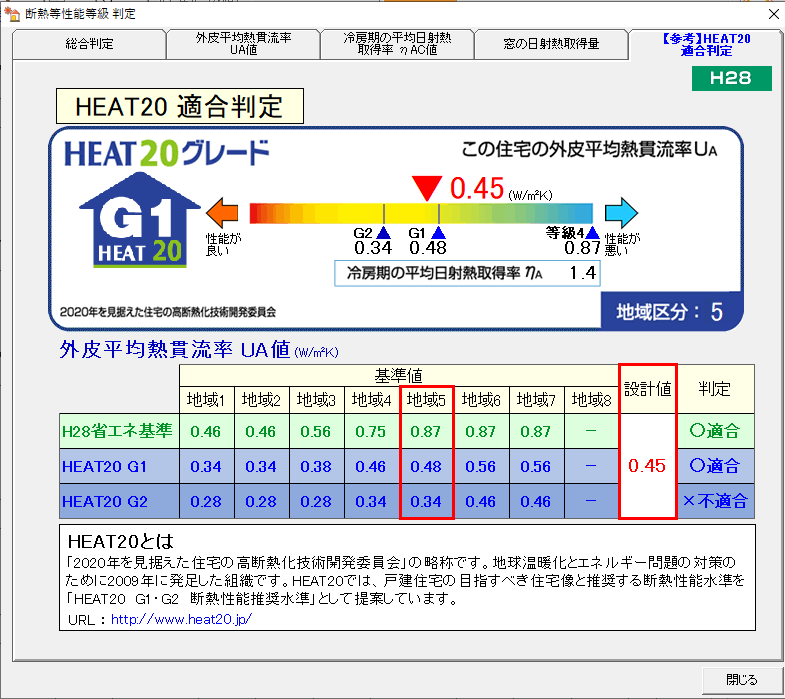Click the H28 地域4 value 0.75
This screenshot has width=785, height=699.
tap(371, 431)
